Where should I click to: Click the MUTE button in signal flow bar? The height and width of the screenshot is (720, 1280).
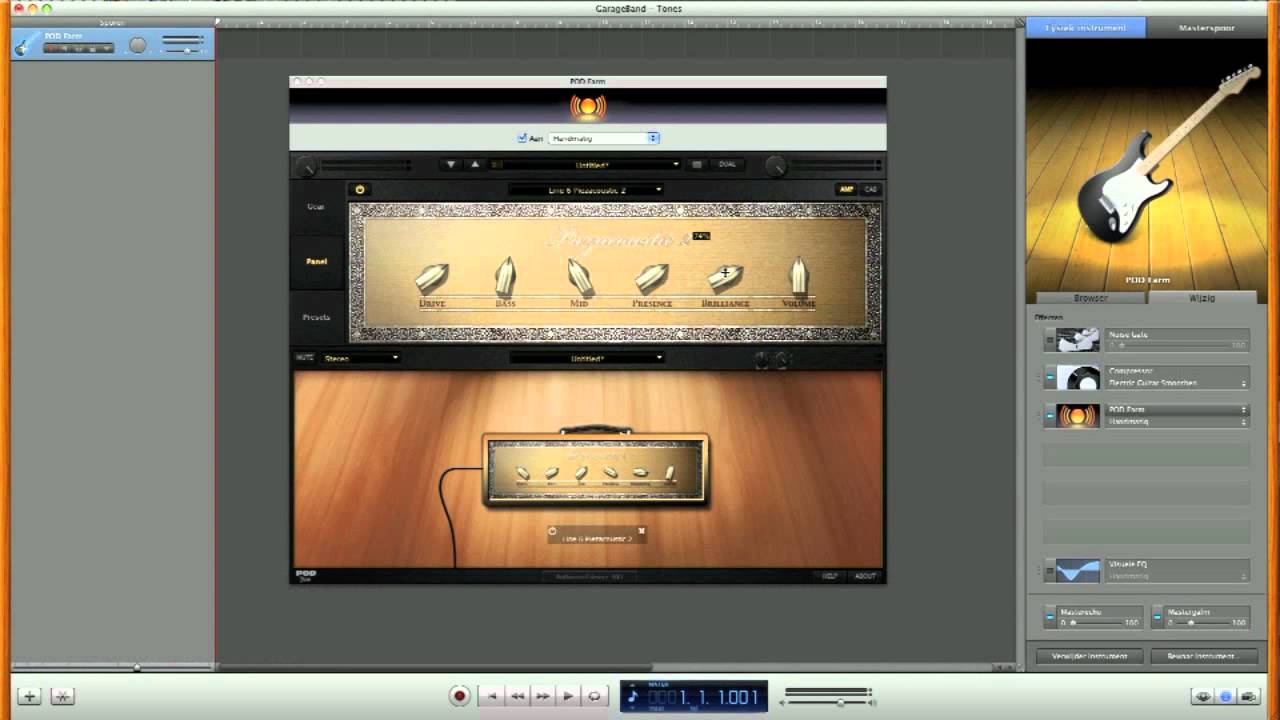304,357
